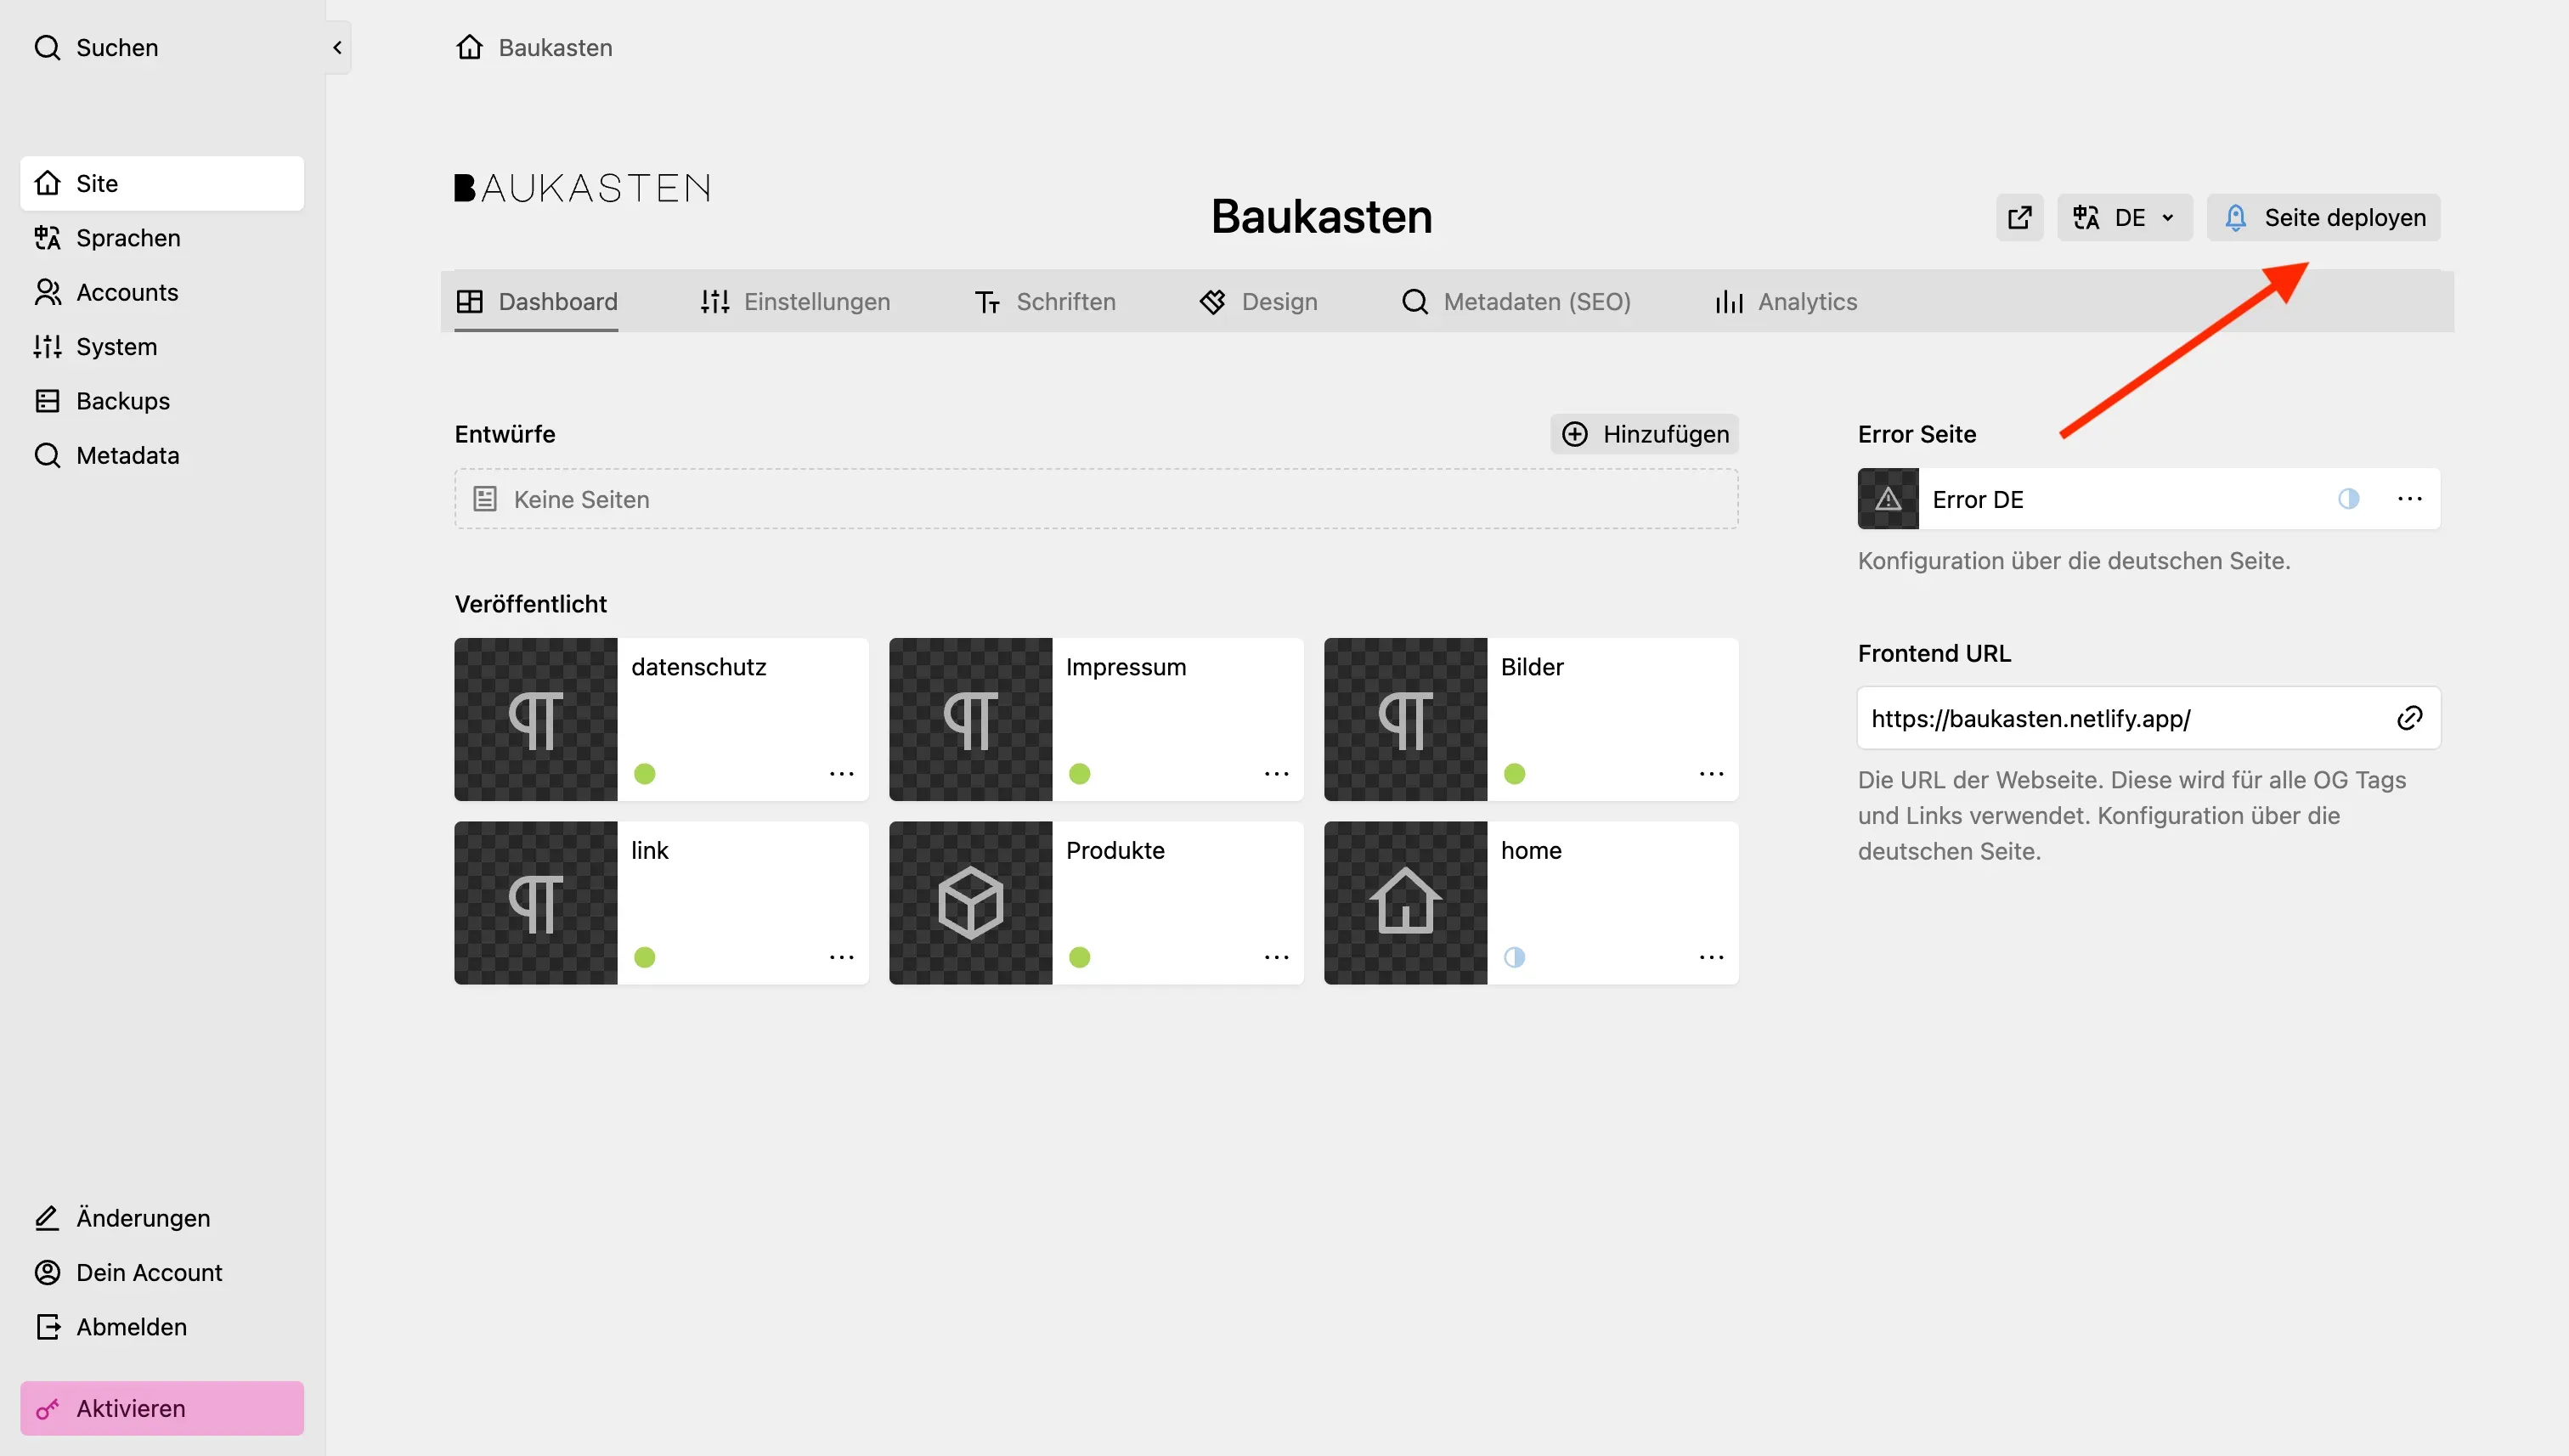2569x1456 pixels.
Task: Open the Design tab
Action: pos(1258,302)
